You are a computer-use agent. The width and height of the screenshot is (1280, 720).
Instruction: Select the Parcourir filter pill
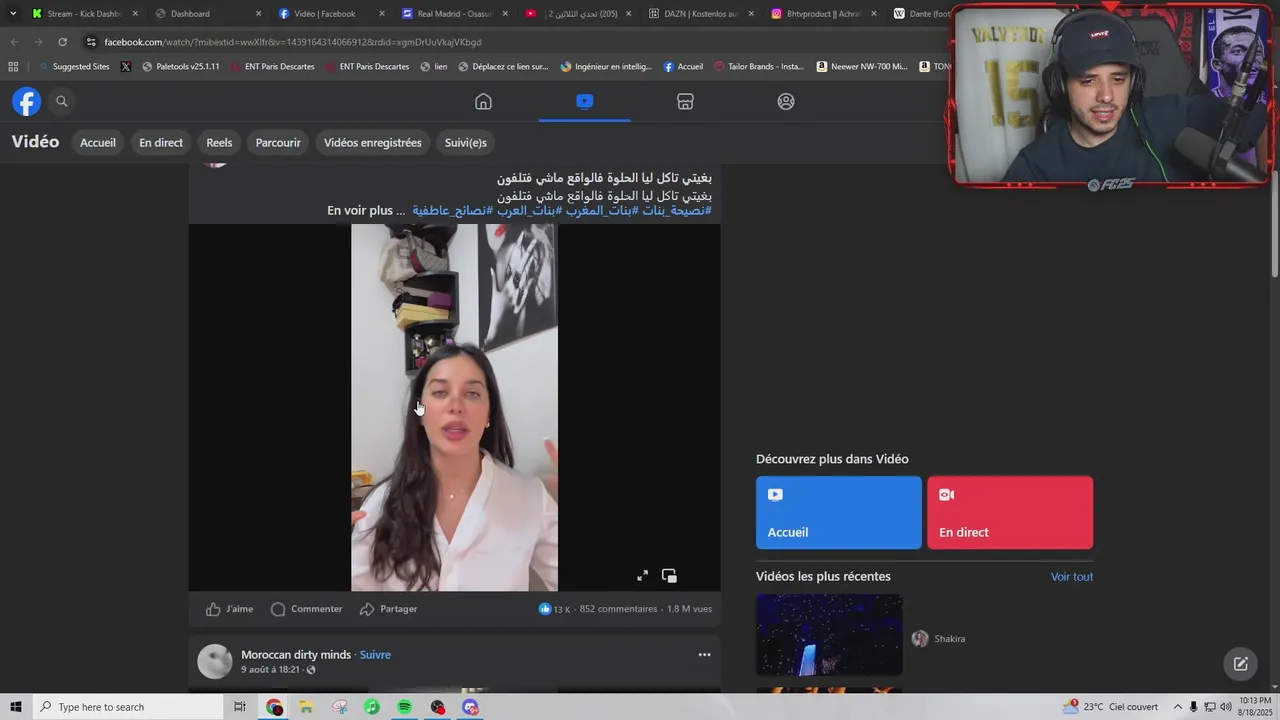click(x=278, y=143)
